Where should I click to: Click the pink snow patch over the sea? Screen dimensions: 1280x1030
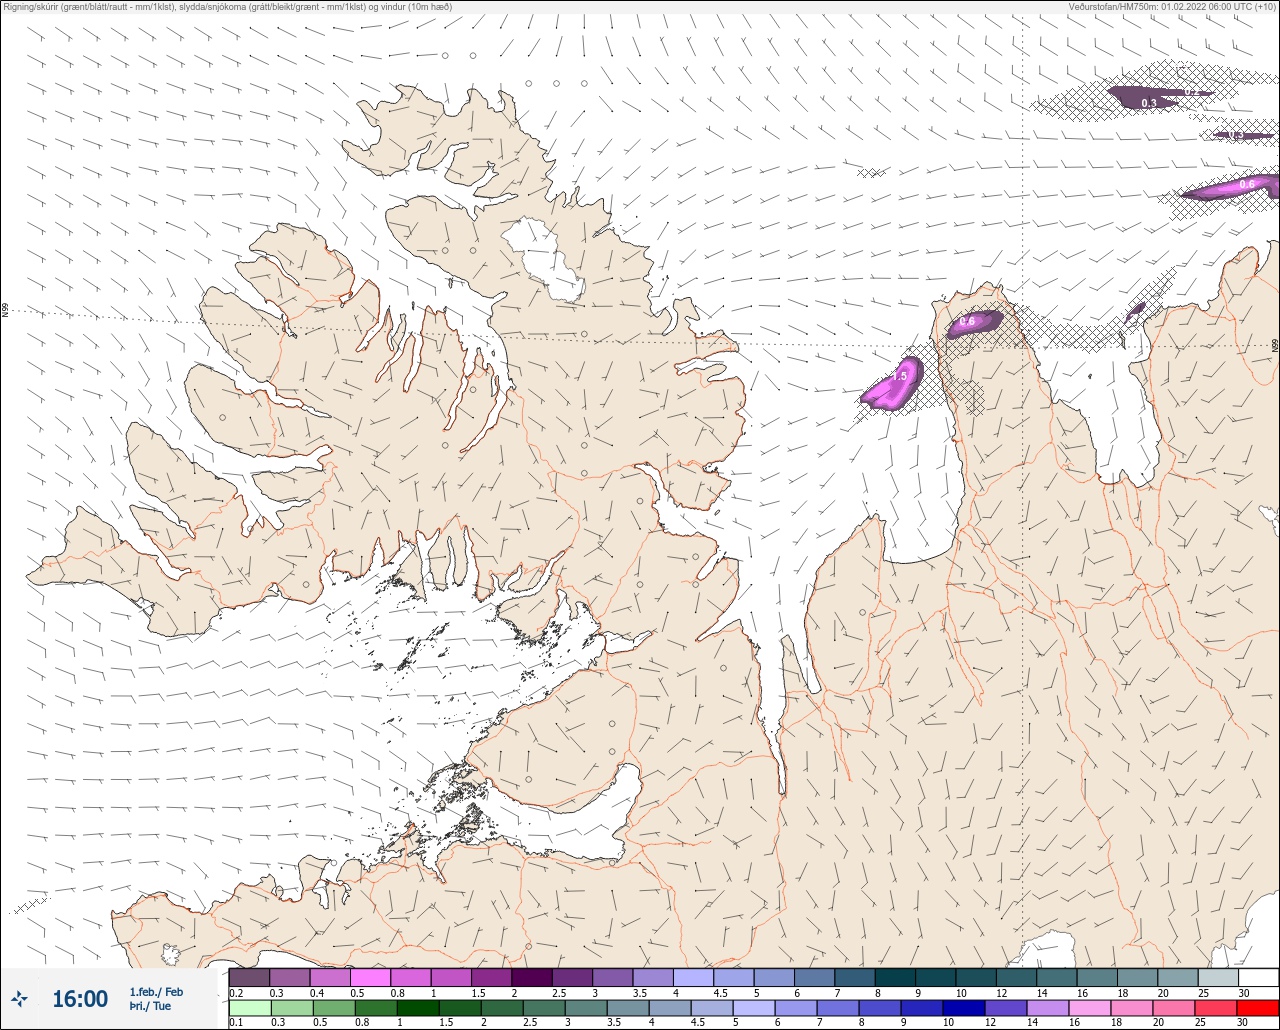click(890, 385)
